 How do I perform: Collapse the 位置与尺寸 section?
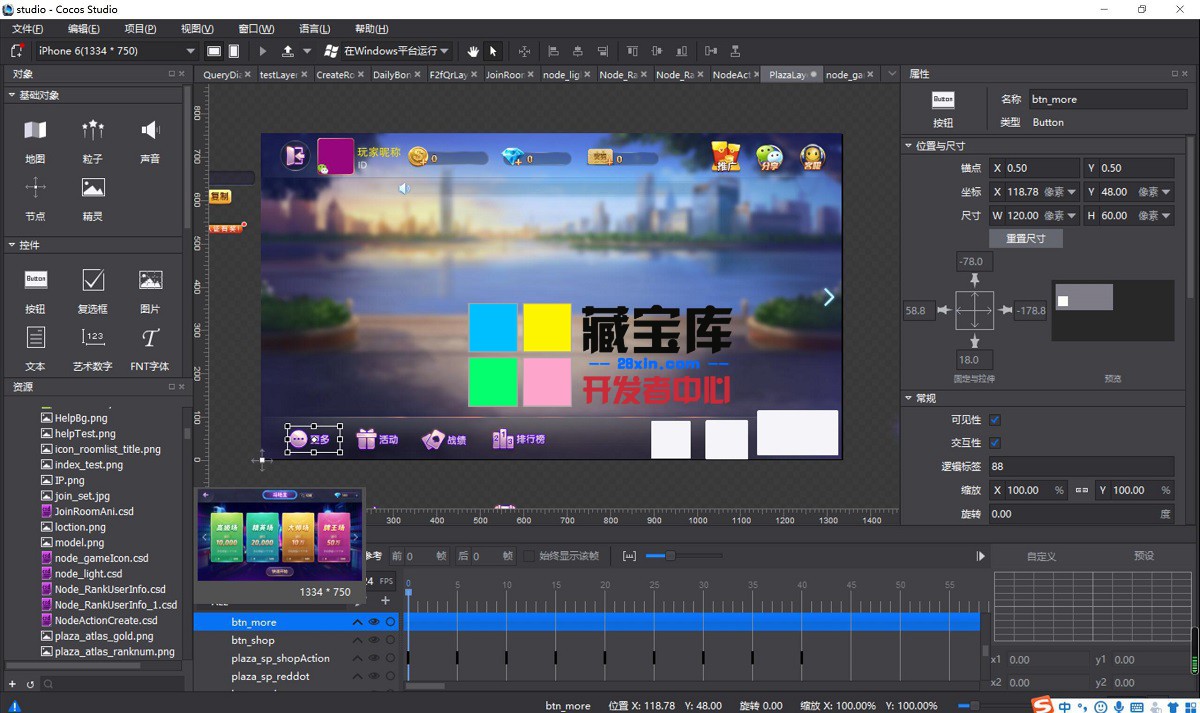906,146
